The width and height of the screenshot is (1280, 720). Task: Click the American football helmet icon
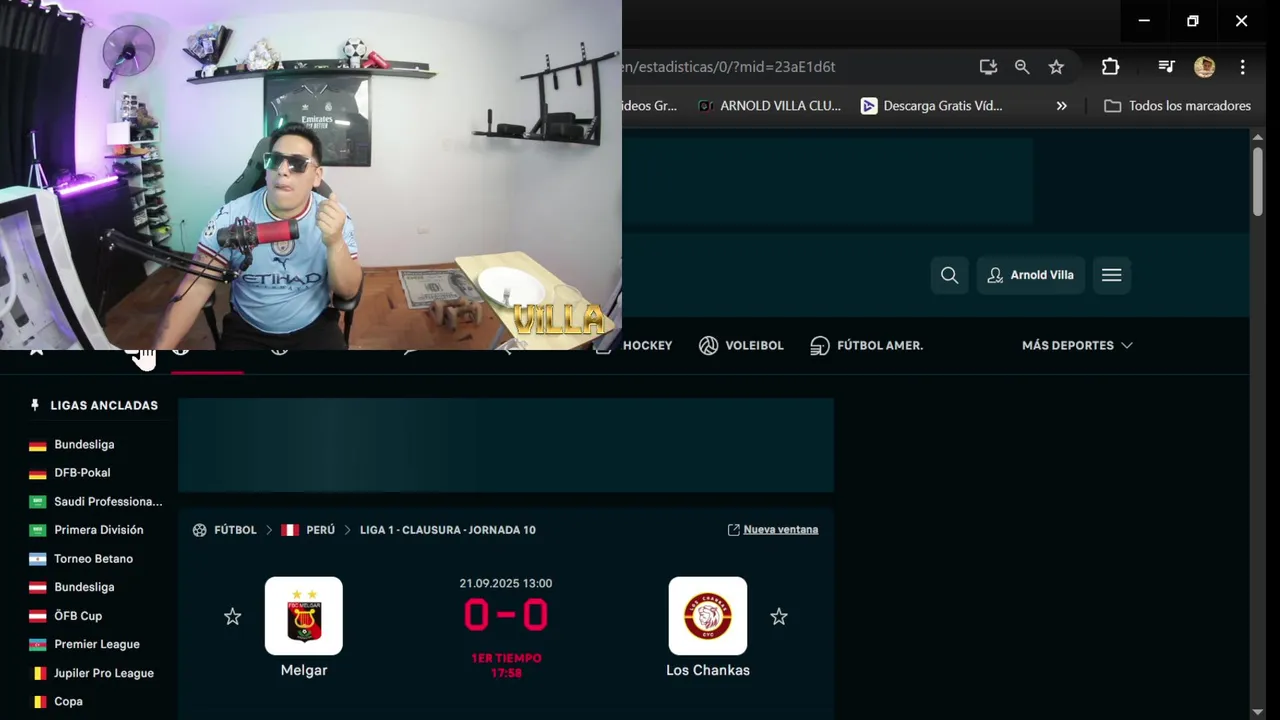tap(820, 345)
